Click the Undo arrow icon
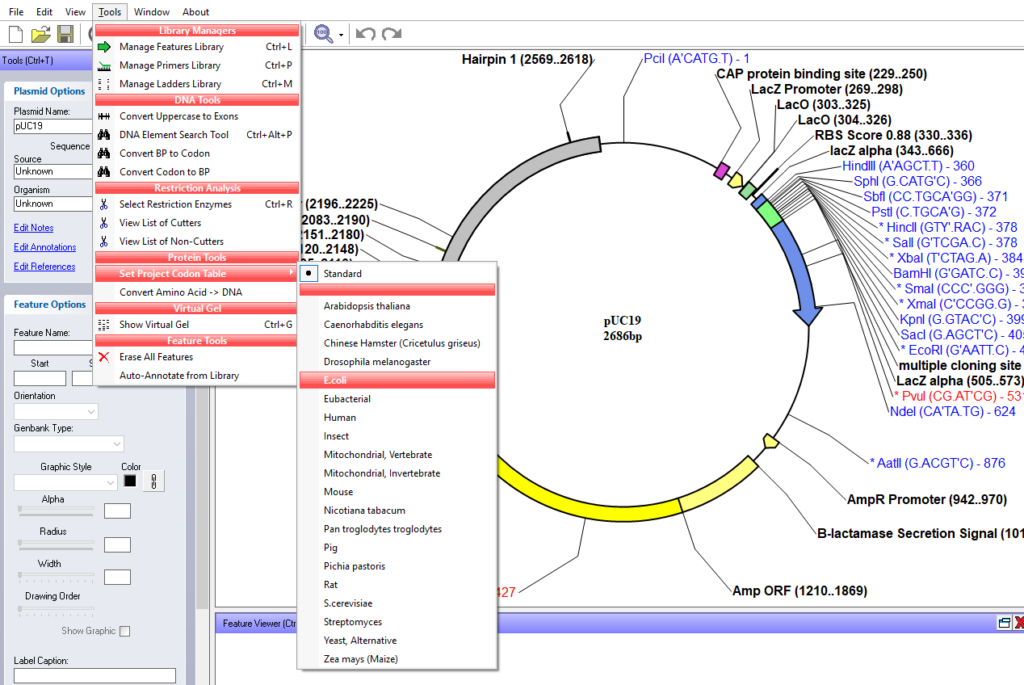Screen dimensions: 1024x685 coord(365,35)
